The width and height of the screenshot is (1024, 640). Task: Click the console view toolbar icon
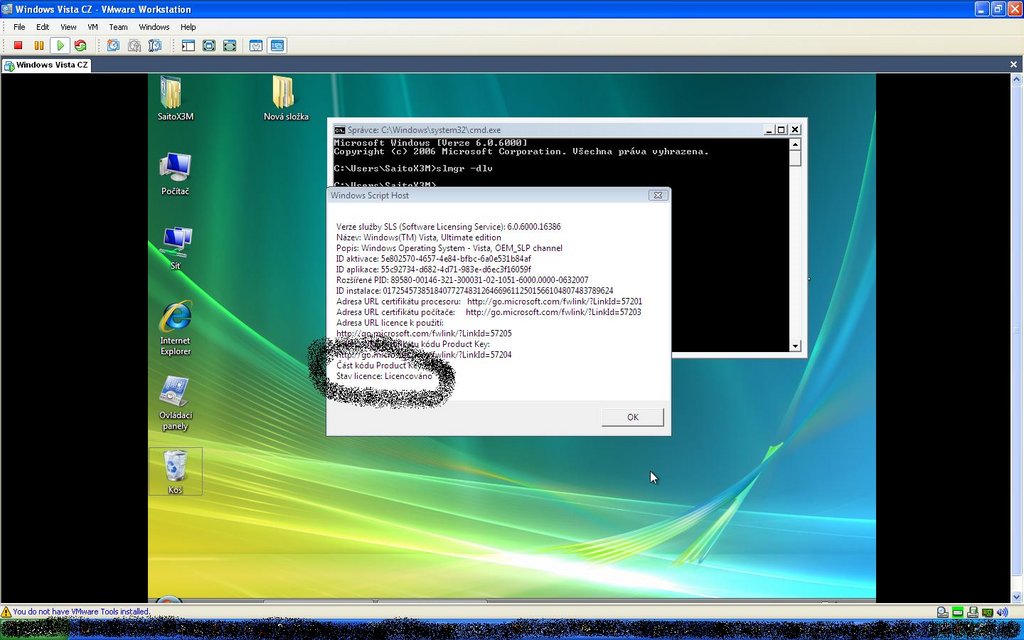pos(278,45)
